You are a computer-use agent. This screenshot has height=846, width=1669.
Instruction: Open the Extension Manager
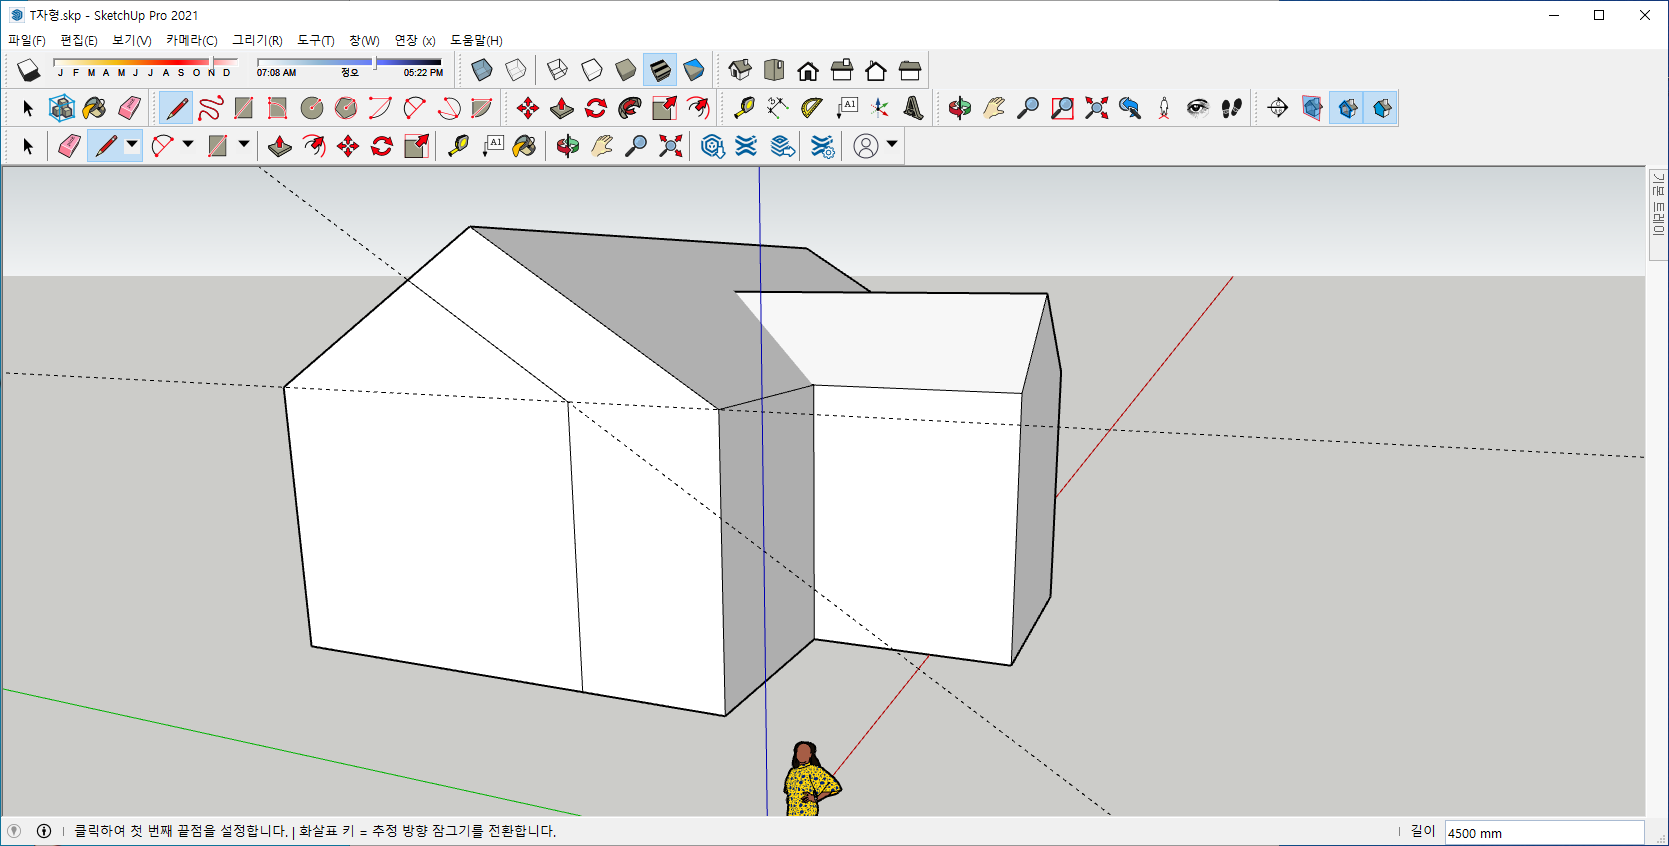coord(822,146)
